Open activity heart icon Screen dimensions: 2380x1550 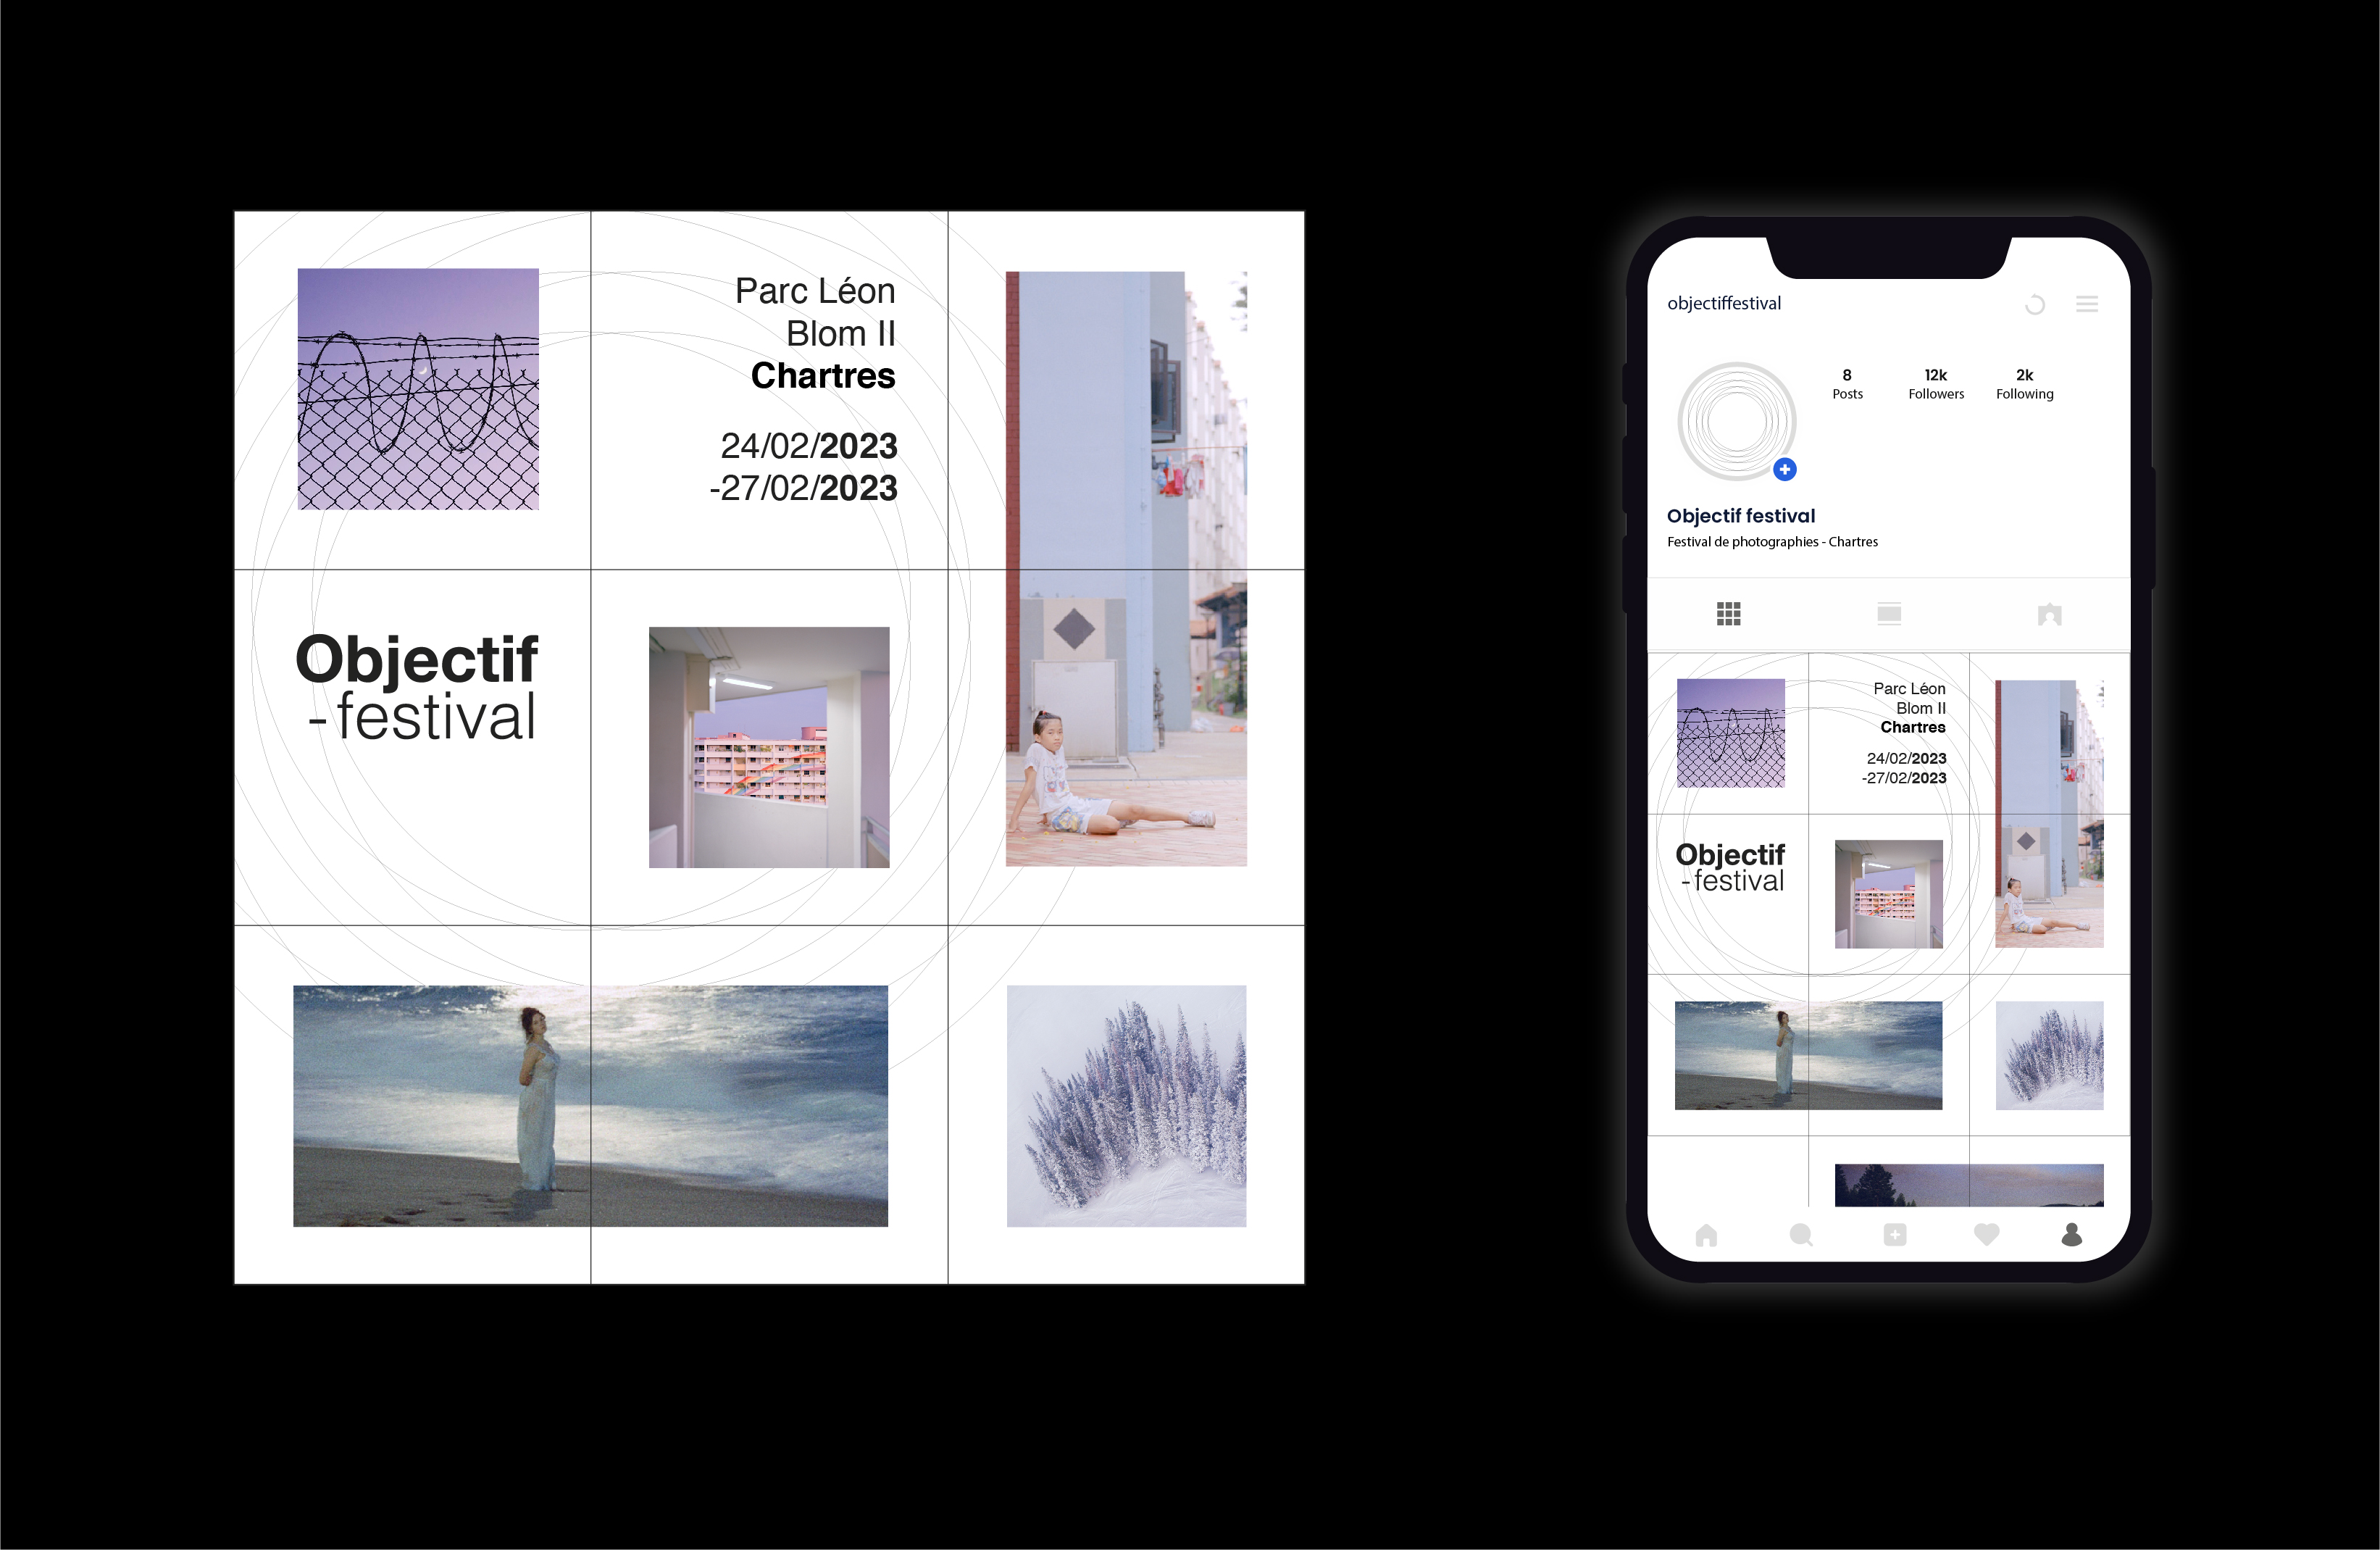pyautogui.click(x=1986, y=1235)
